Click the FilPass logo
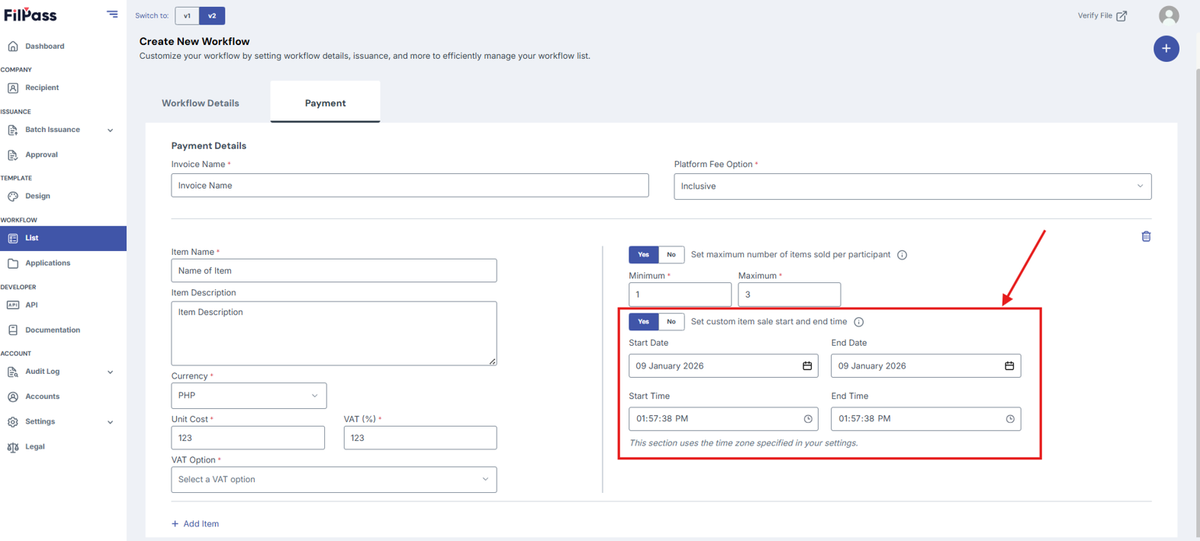 29,15
